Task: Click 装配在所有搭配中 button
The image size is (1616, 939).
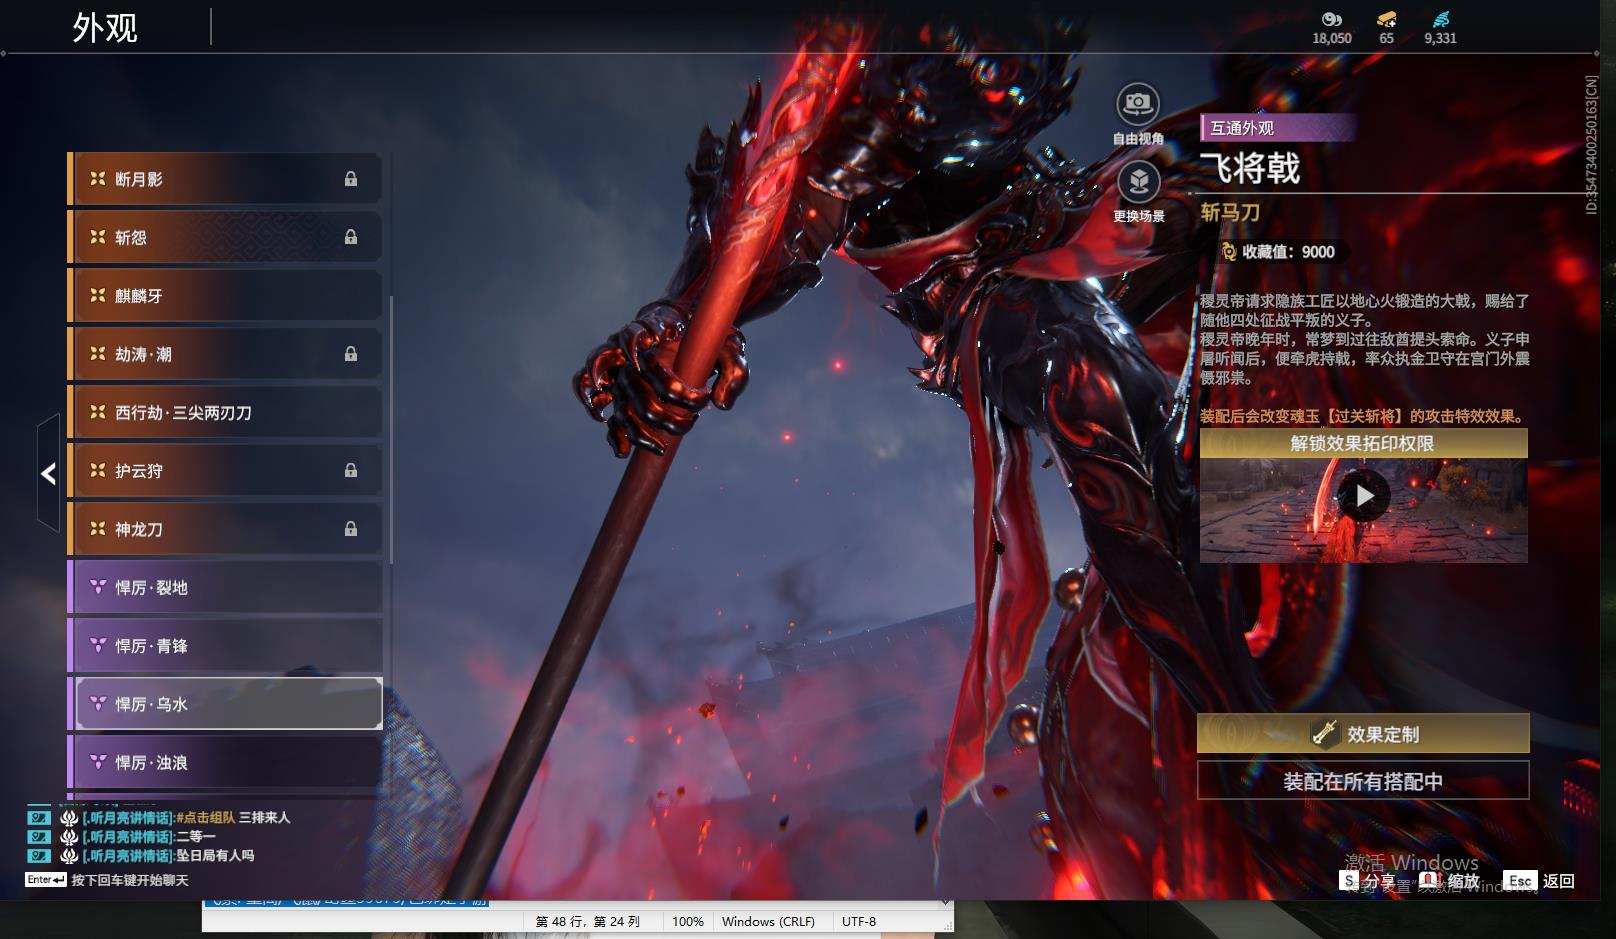Action: (1363, 781)
